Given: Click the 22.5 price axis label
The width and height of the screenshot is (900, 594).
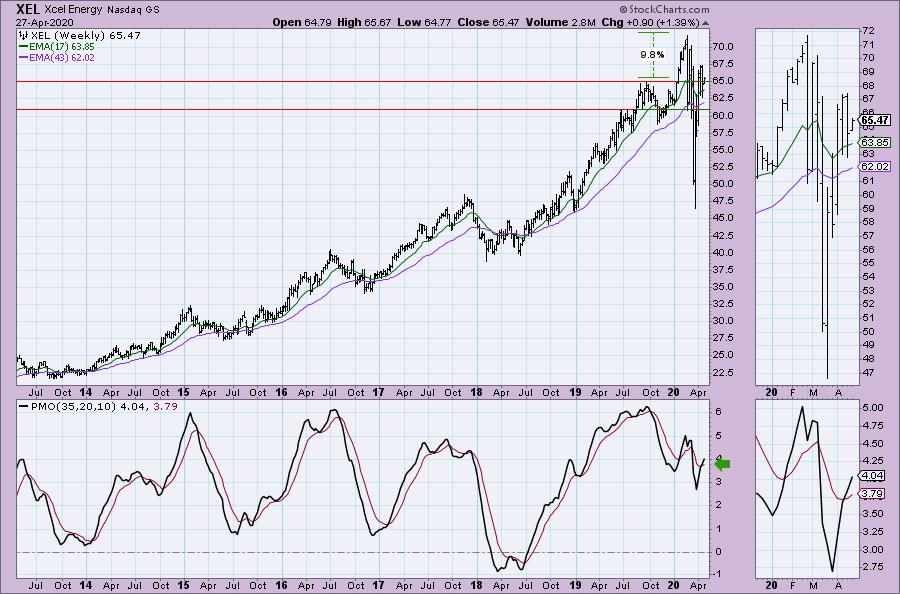Looking at the screenshot, I should click(x=723, y=372).
